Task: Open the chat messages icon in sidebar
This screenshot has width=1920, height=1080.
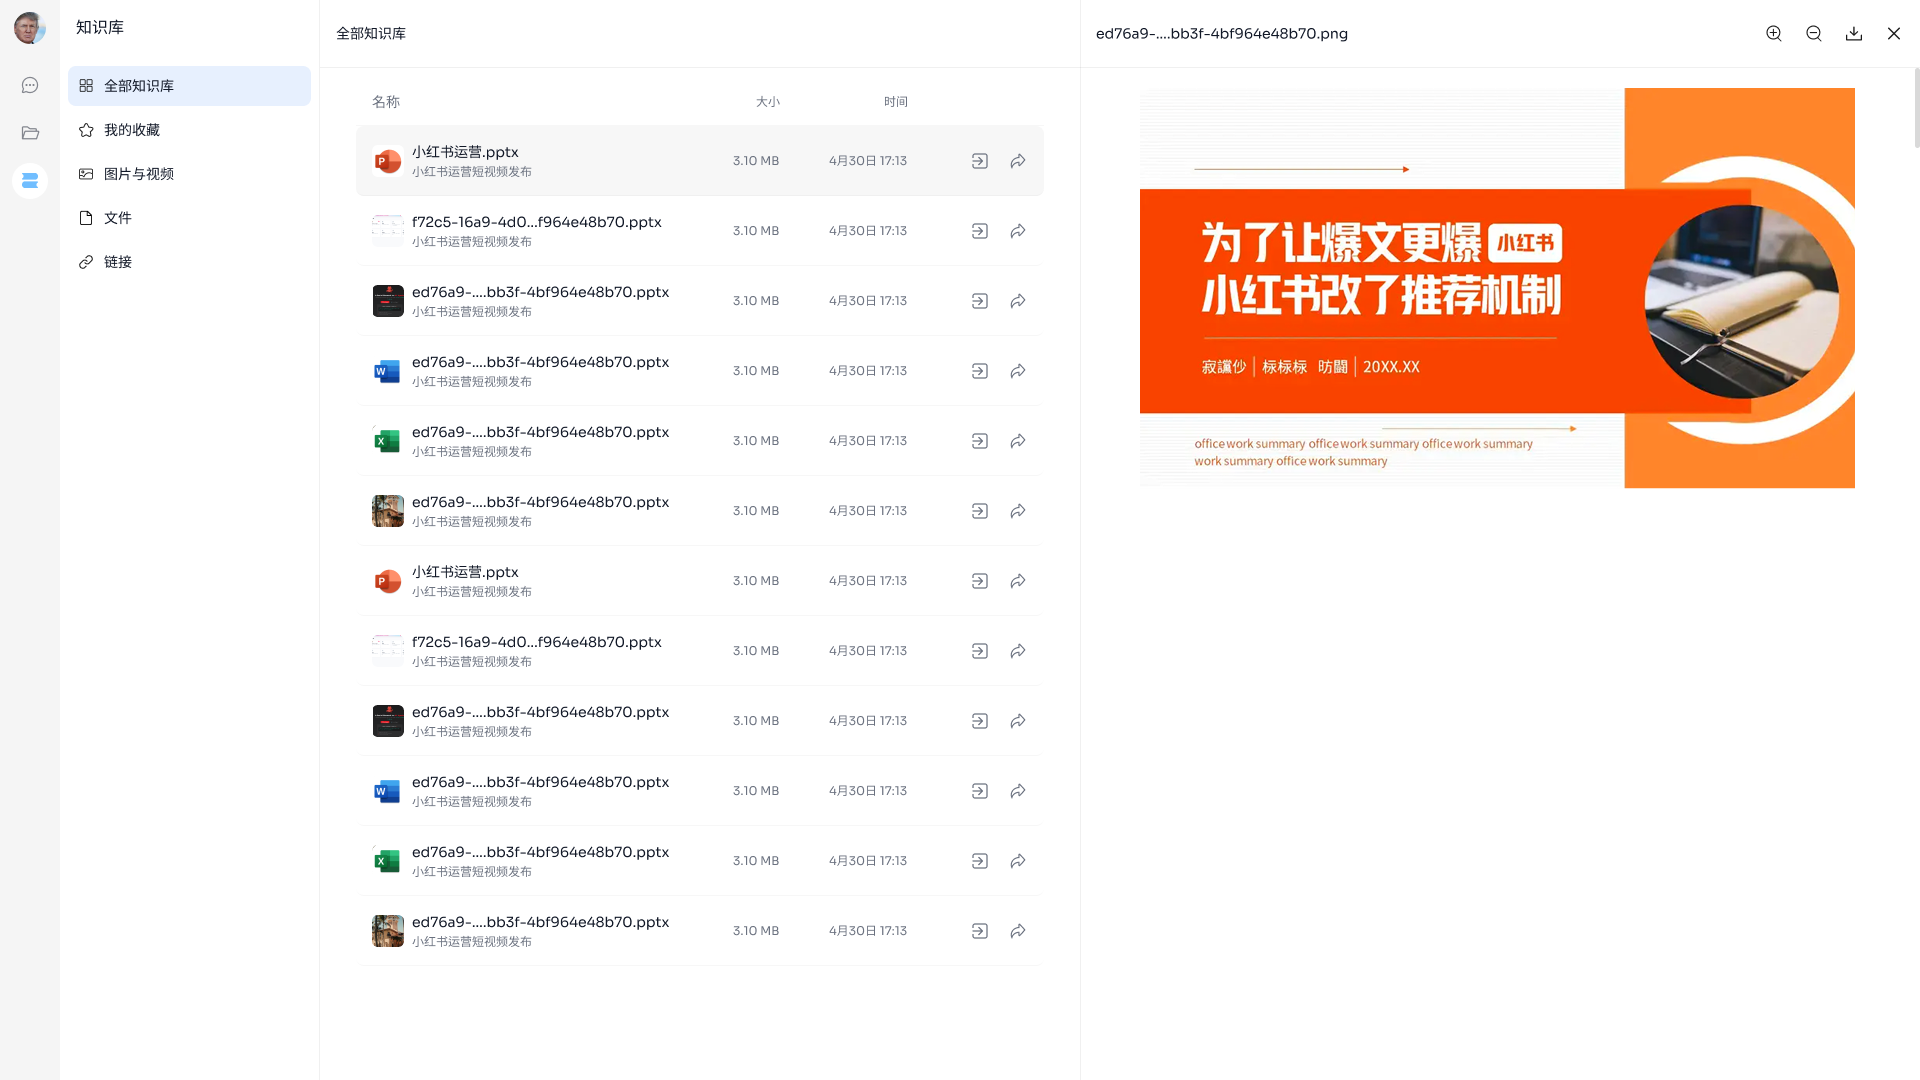Action: tap(30, 86)
